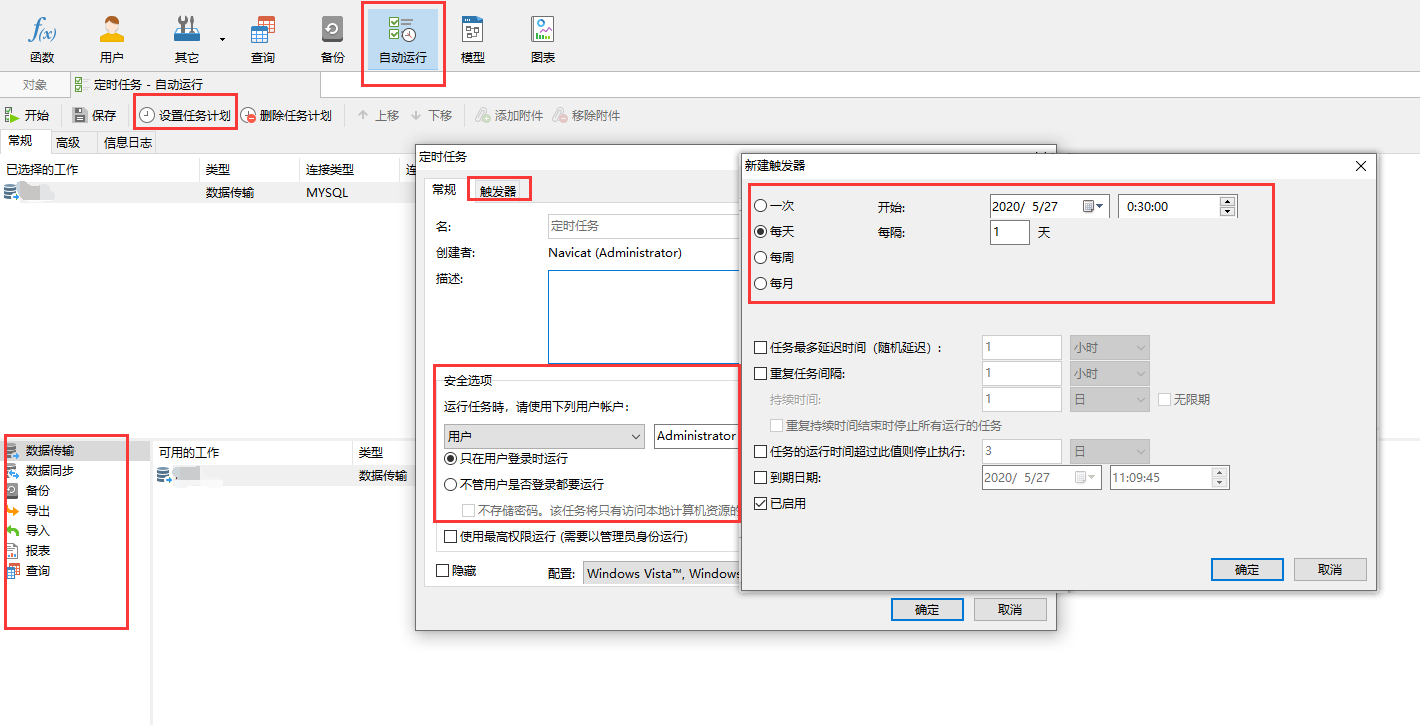This screenshot has height=725, width=1420.
Task: Select the 常规 tab in main window
Action: [x=20, y=140]
